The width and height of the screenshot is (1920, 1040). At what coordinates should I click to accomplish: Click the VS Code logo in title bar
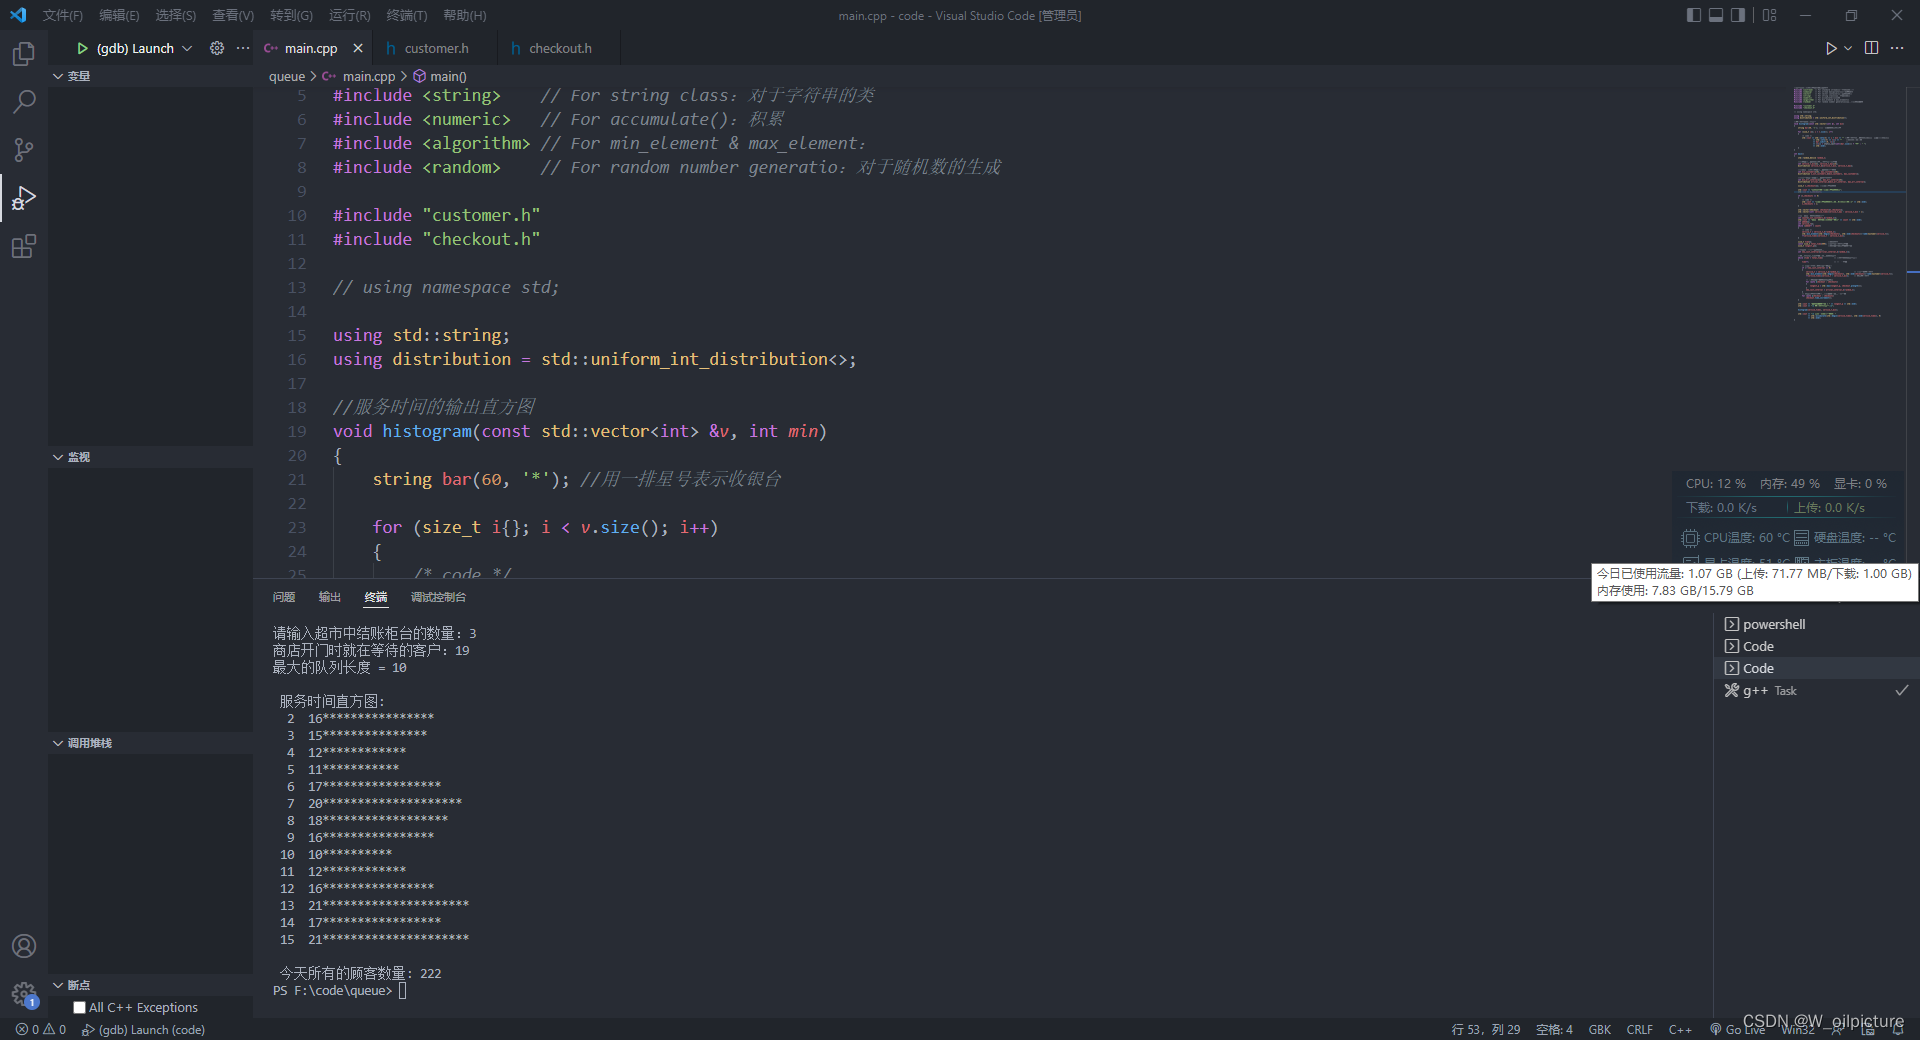point(18,15)
